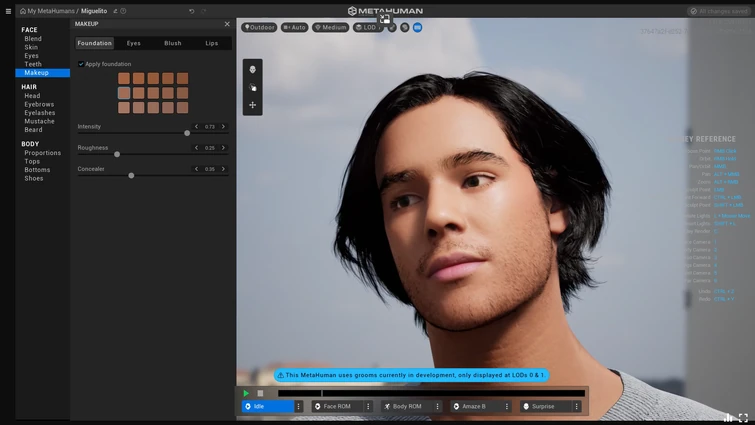Image resolution: width=755 pixels, height=425 pixels.
Task: Click the undo arrow icon
Action: click(191, 11)
